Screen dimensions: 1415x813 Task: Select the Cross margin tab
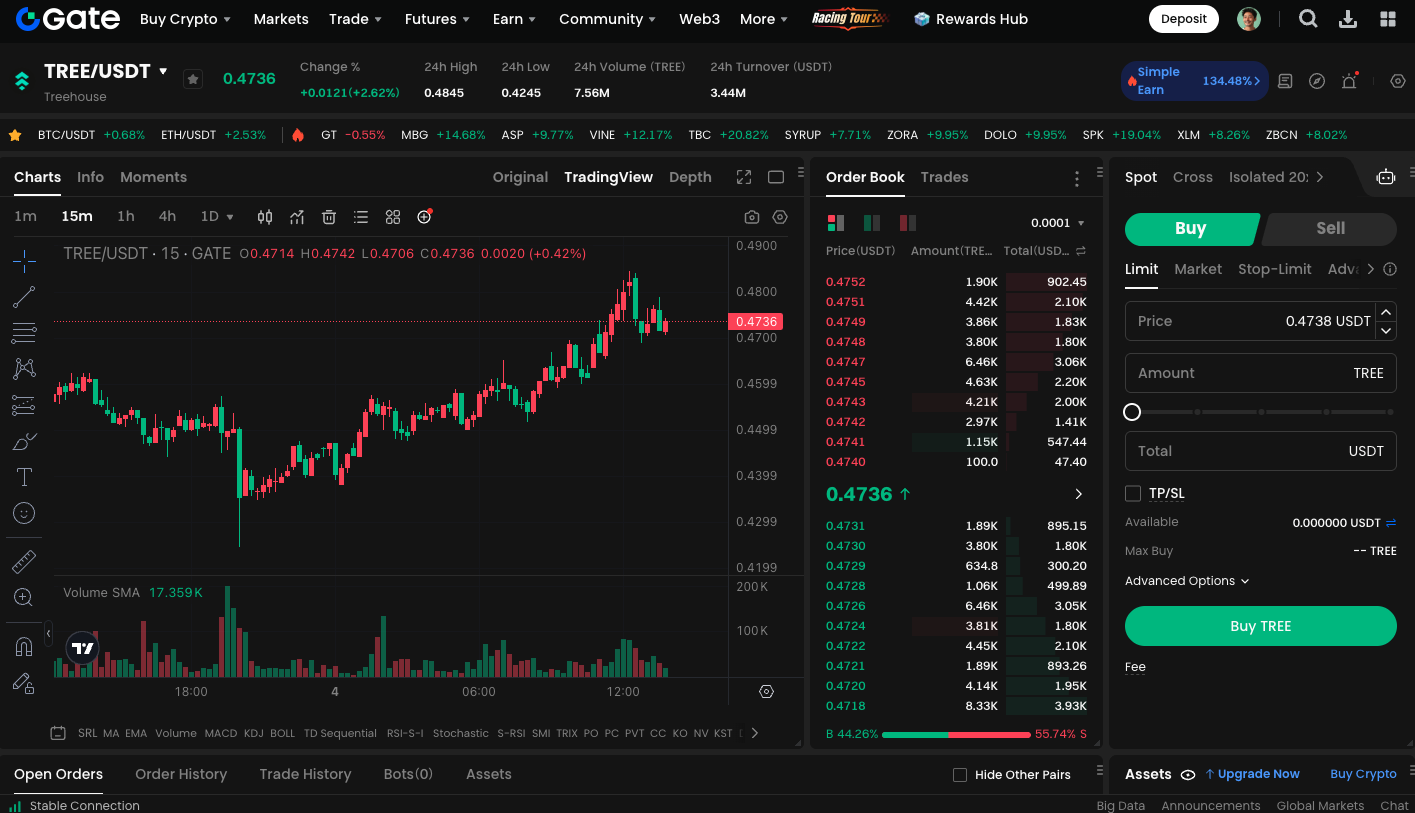coord(1193,177)
